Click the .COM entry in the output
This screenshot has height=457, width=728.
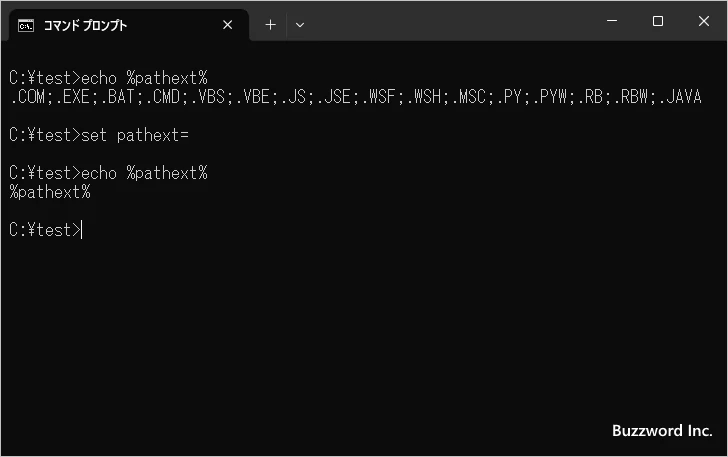point(27,97)
